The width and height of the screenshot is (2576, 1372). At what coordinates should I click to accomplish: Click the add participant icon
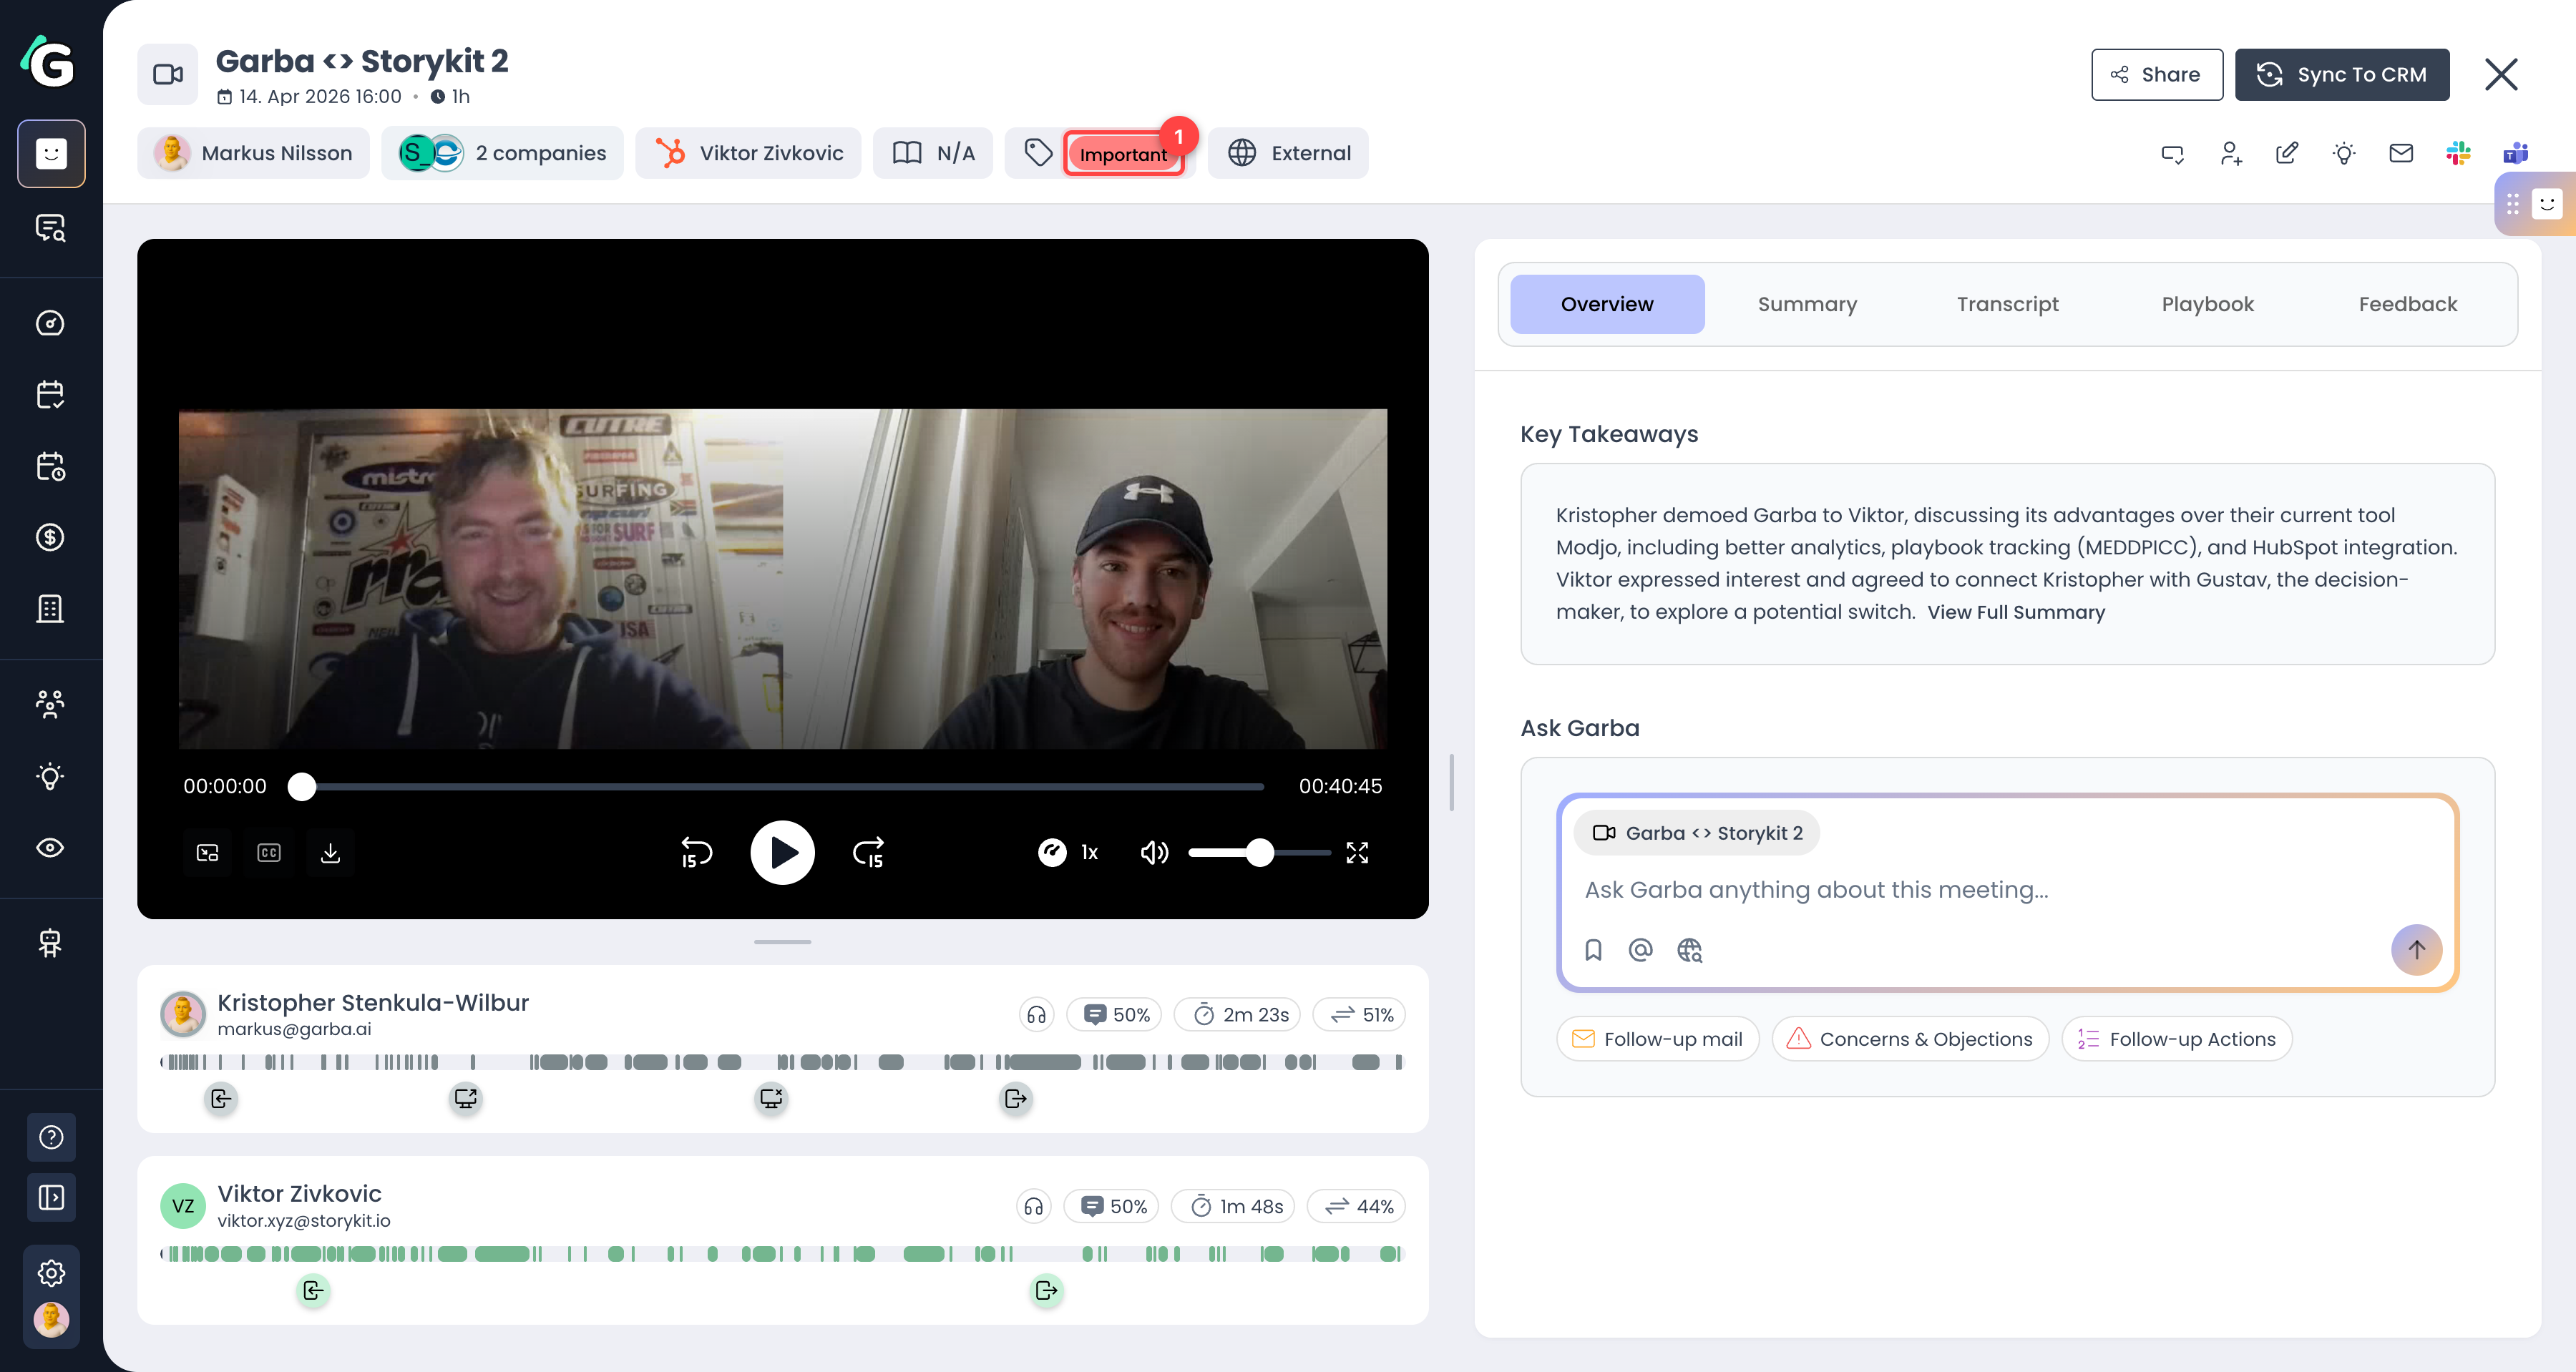[2230, 153]
